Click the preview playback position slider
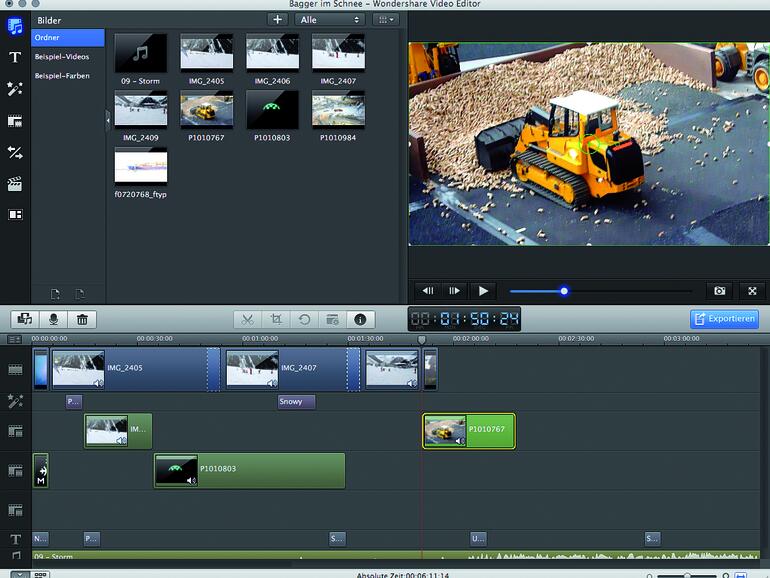 click(x=564, y=291)
